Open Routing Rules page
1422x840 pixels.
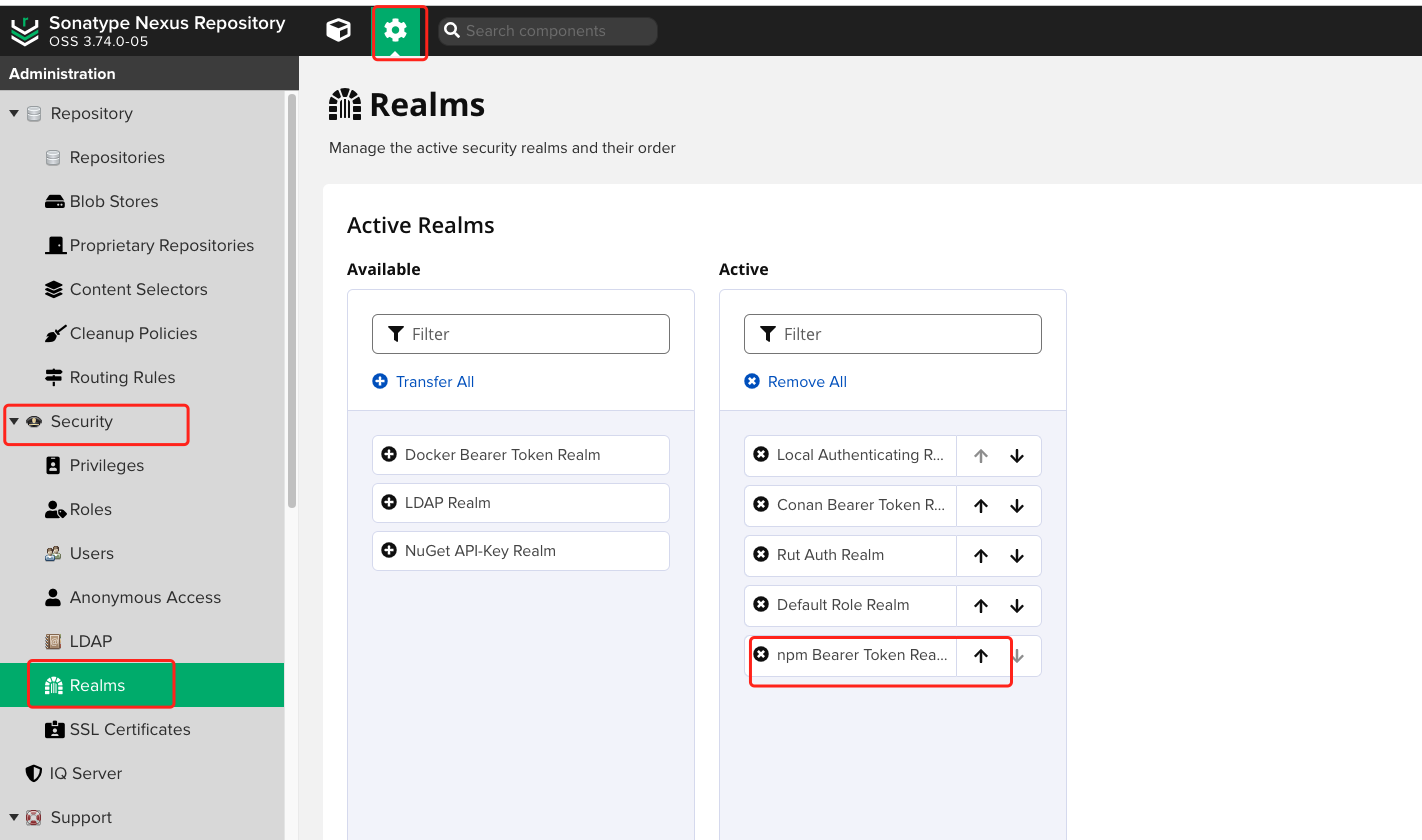coord(123,378)
